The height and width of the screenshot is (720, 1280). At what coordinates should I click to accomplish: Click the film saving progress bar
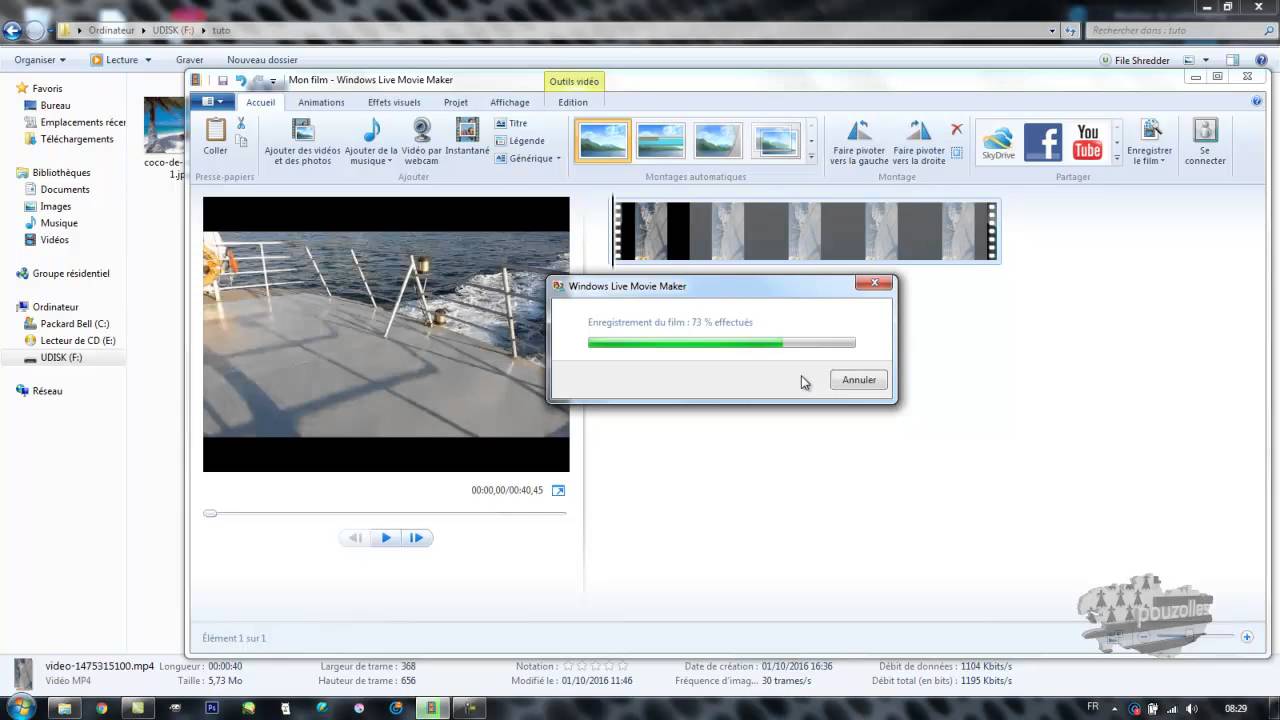(722, 343)
